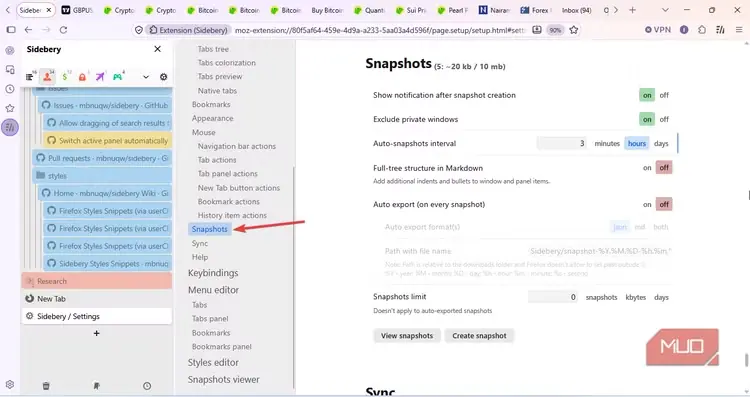Open bookmarks star in the browser sidebar strip
This screenshot has height=397, width=750.
10,108
